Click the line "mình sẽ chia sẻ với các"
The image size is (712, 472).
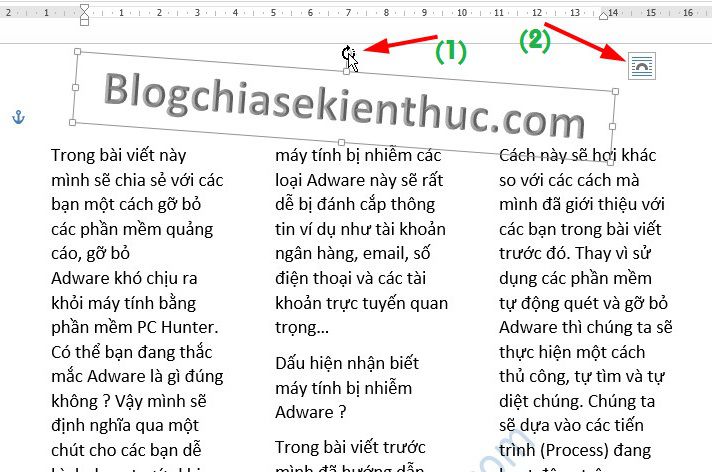pos(137,180)
